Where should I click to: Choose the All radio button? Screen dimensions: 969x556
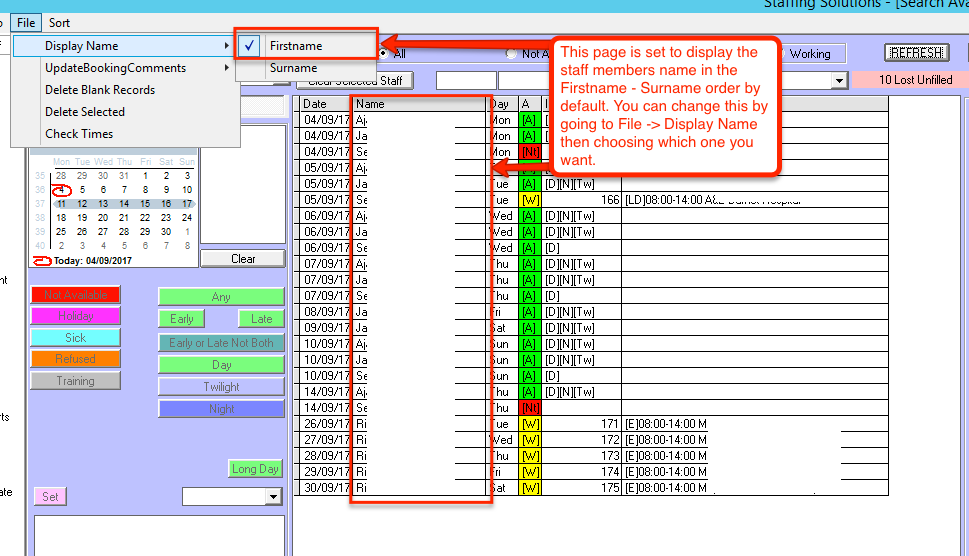point(383,54)
